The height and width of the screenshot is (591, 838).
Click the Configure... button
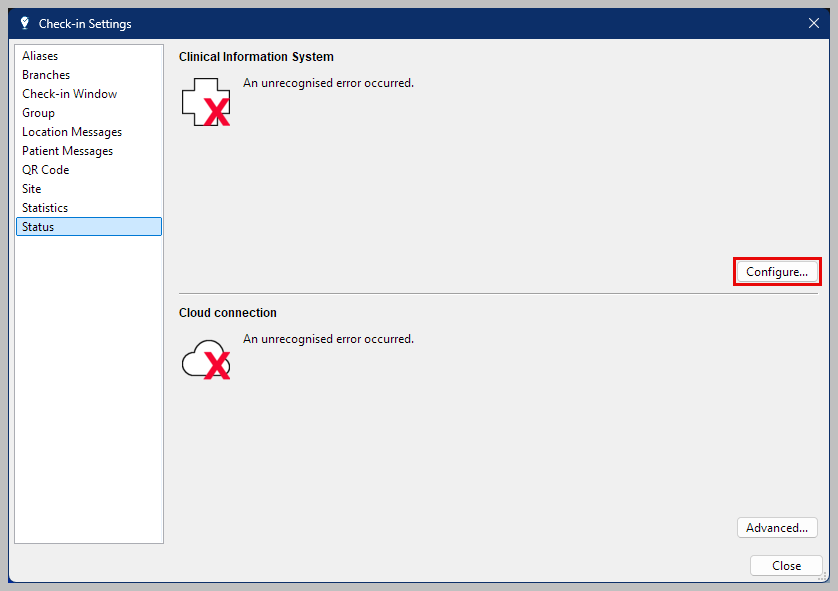777,271
